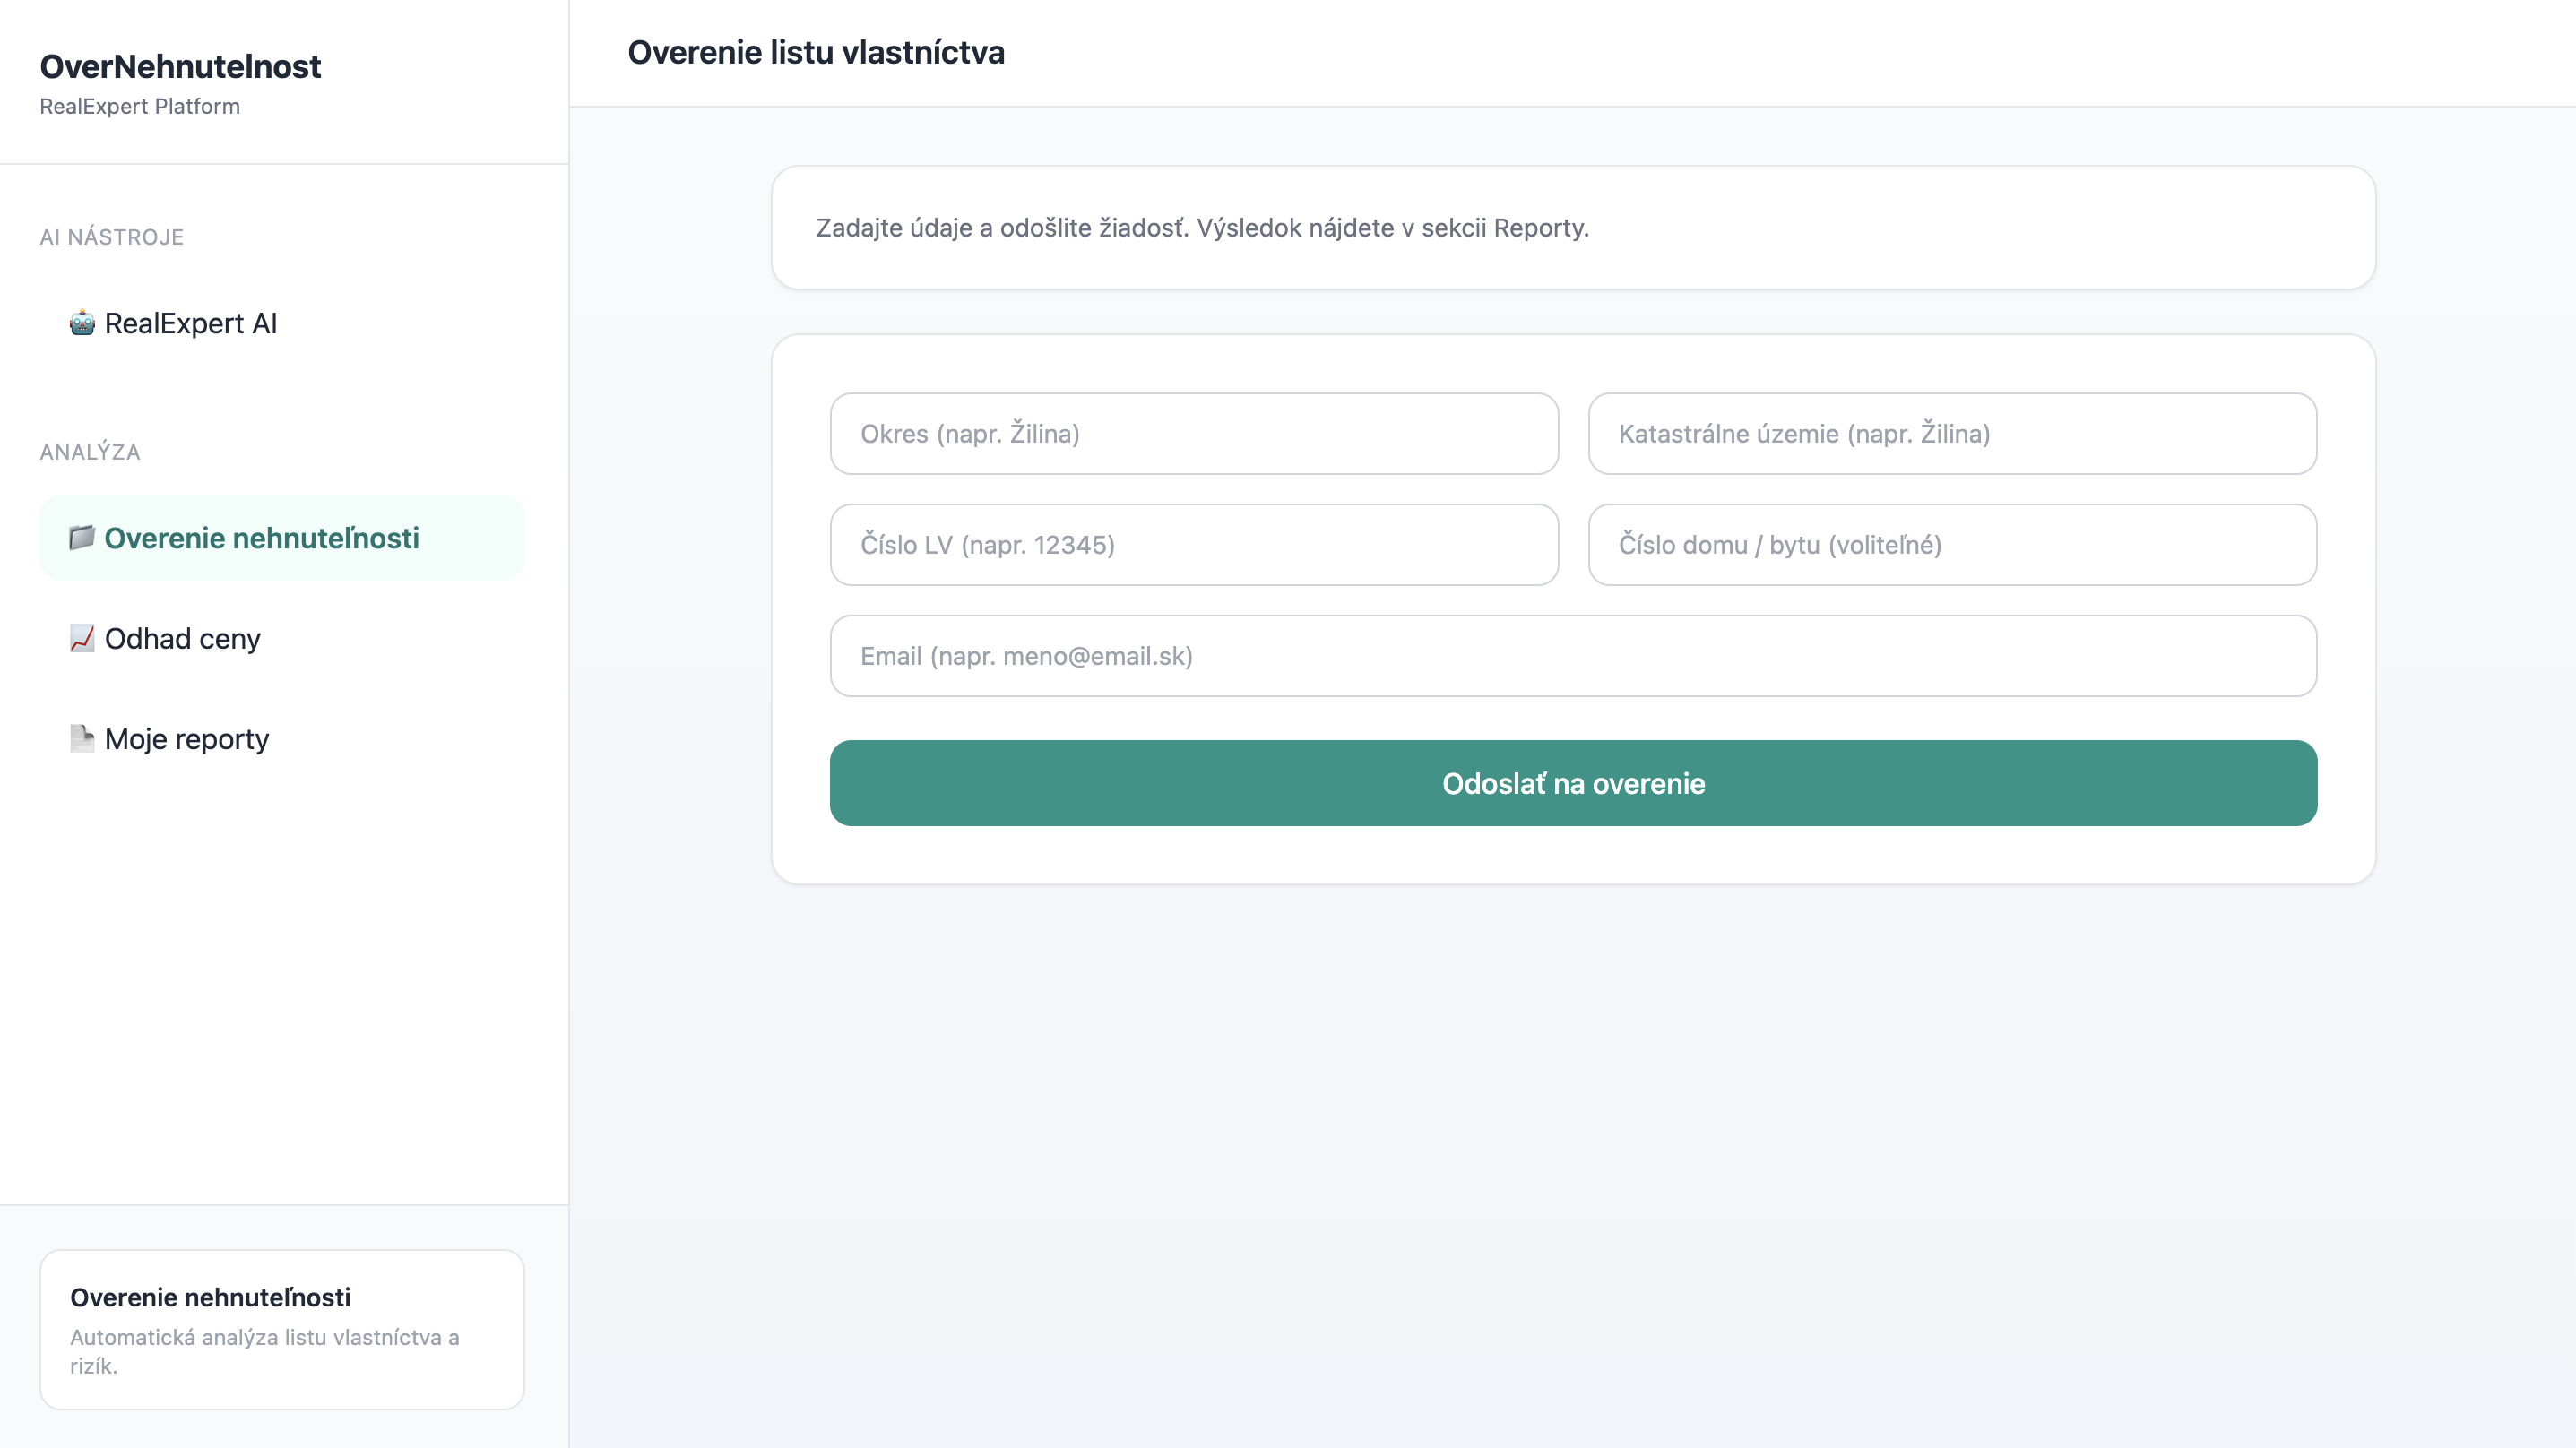Open the RealExpert AI menu item
Image resolution: width=2576 pixels, height=1448 pixels.
pyautogui.click(x=282, y=323)
